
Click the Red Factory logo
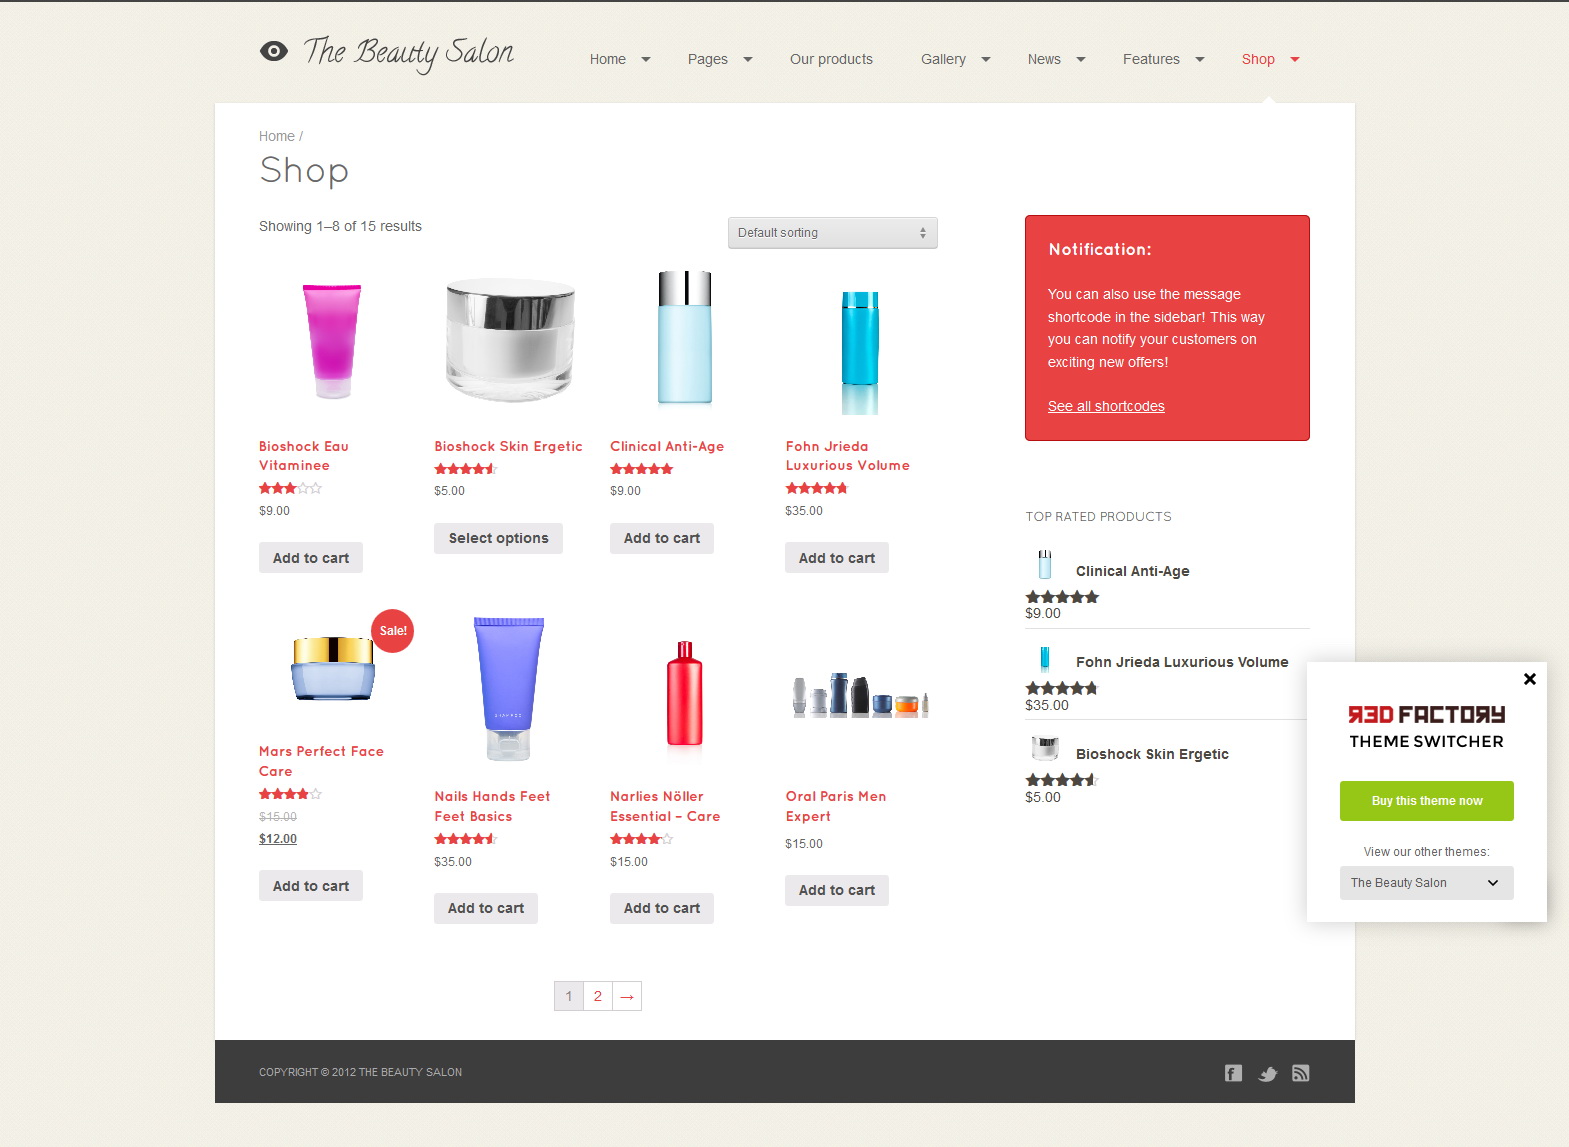(1426, 714)
